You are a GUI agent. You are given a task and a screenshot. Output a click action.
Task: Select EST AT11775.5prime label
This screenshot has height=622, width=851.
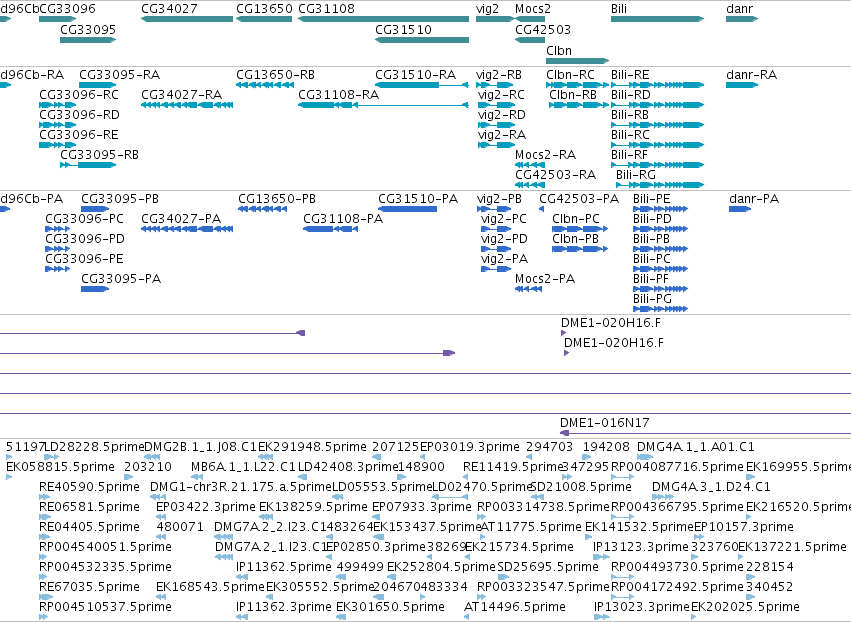click(531, 526)
